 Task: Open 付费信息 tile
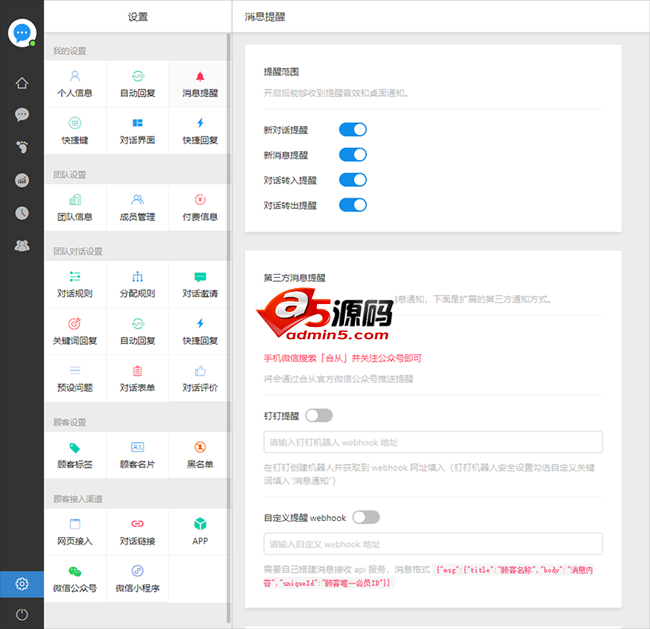pyautogui.click(x=200, y=207)
